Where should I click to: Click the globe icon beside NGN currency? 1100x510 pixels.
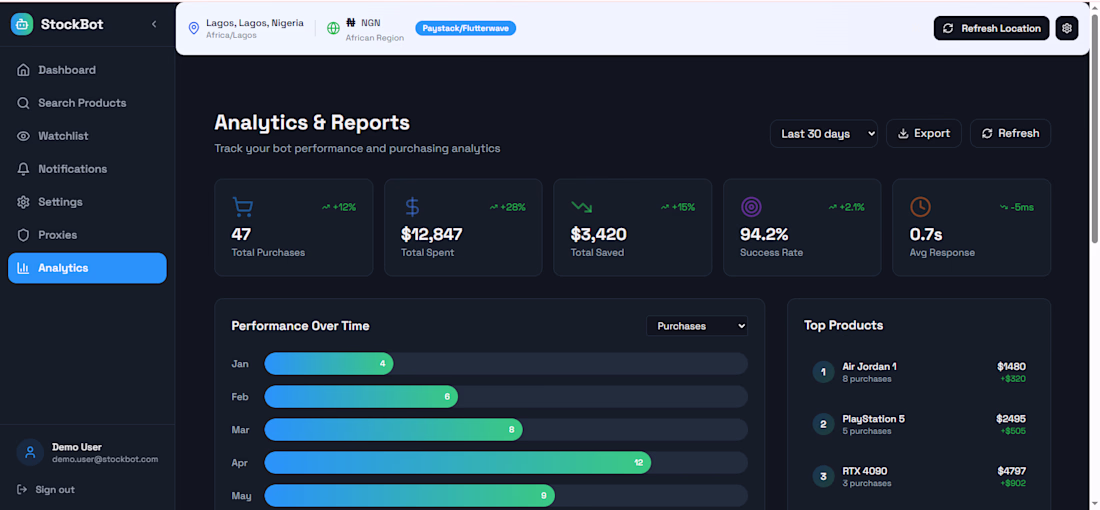pos(333,29)
